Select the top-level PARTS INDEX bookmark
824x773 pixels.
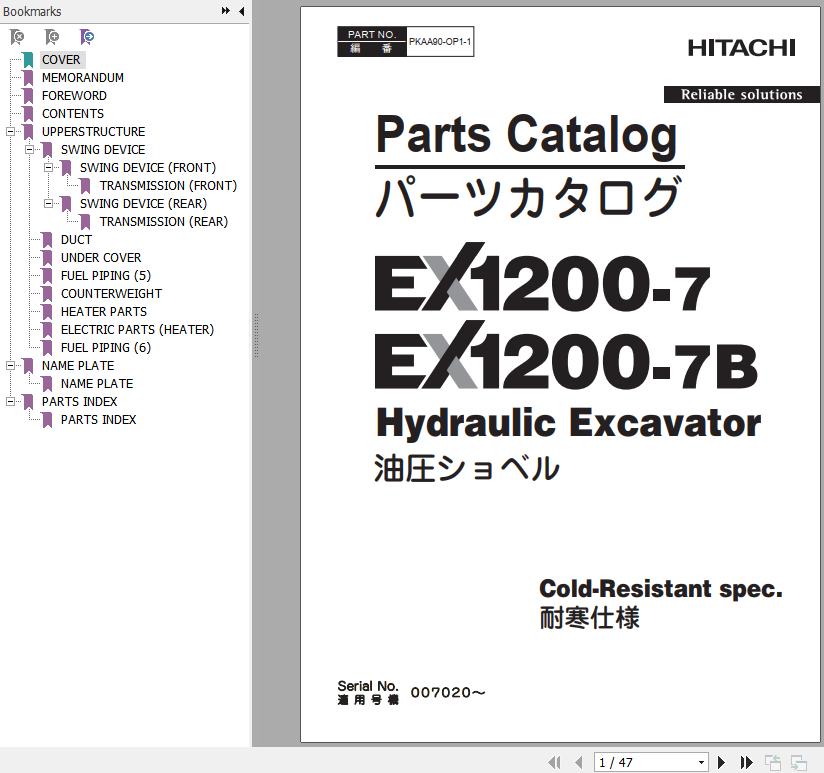tap(79, 401)
